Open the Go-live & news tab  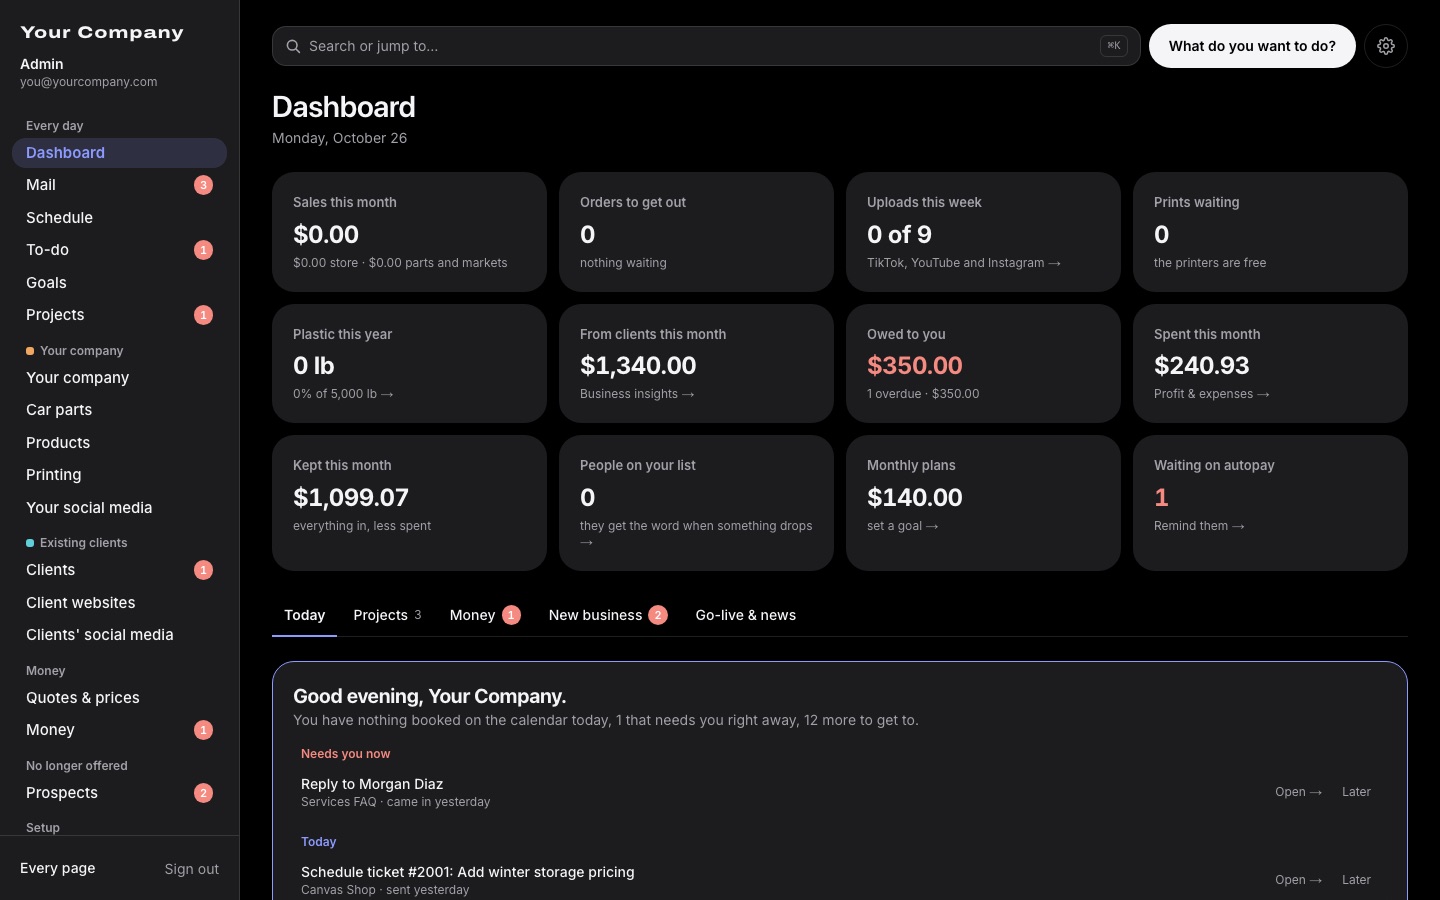[x=746, y=615]
